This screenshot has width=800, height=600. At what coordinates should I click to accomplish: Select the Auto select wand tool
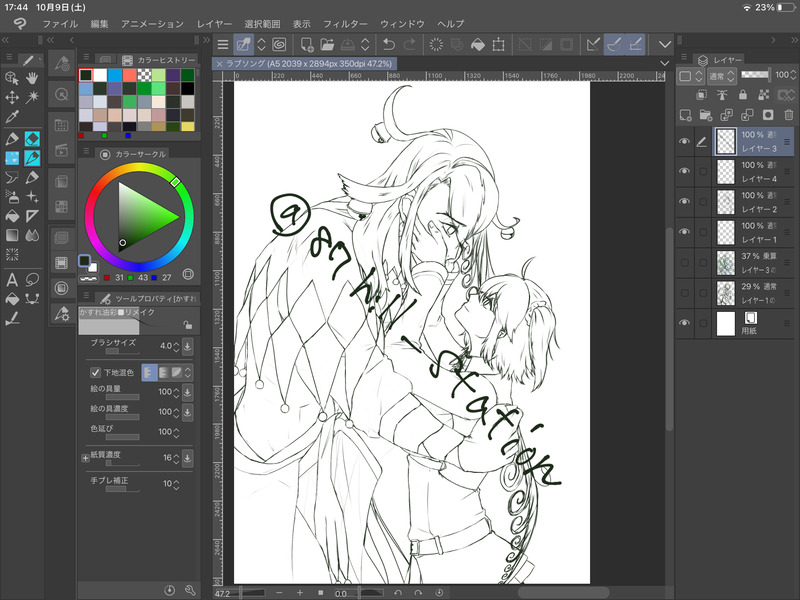click(x=32, y=97)
